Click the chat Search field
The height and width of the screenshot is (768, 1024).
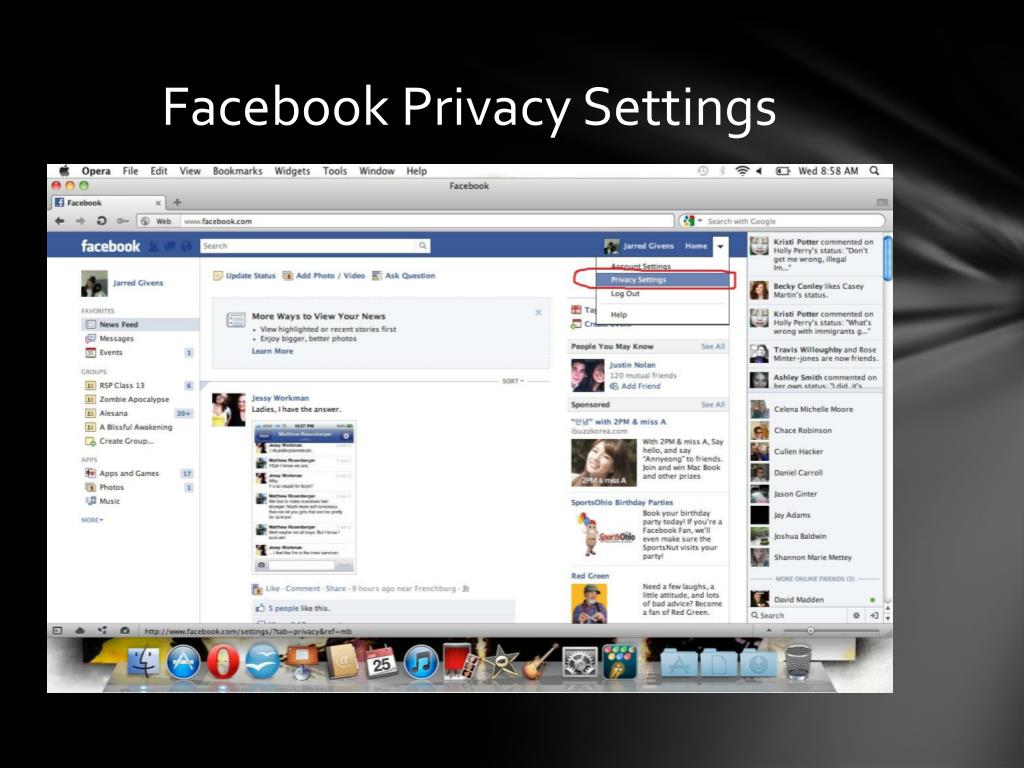pyautogui.click(x=798, y=615)
